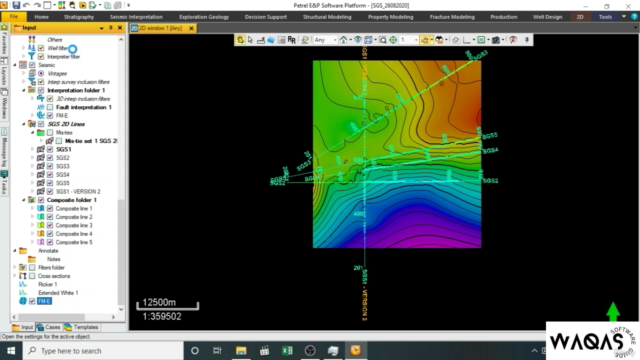Open the color table icon in quick access
The height and width of the screenshot is (360, 640).
[62, 5]
